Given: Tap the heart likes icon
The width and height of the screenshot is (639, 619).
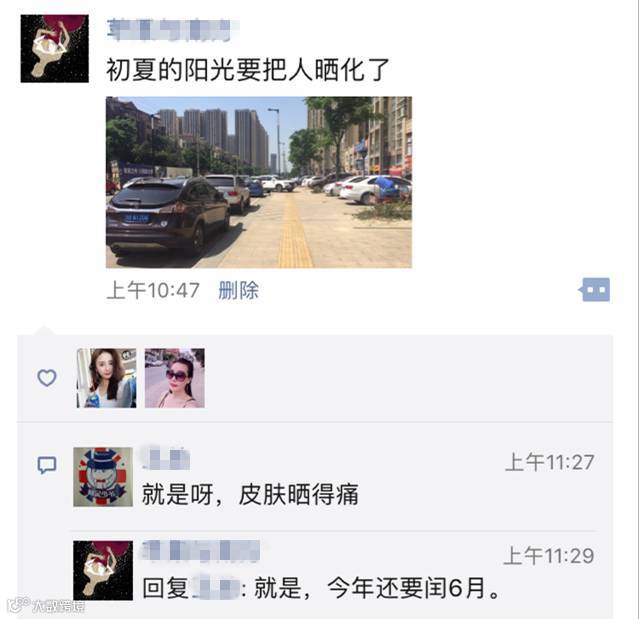Looking at the screenshot, I should click(47, 378).
